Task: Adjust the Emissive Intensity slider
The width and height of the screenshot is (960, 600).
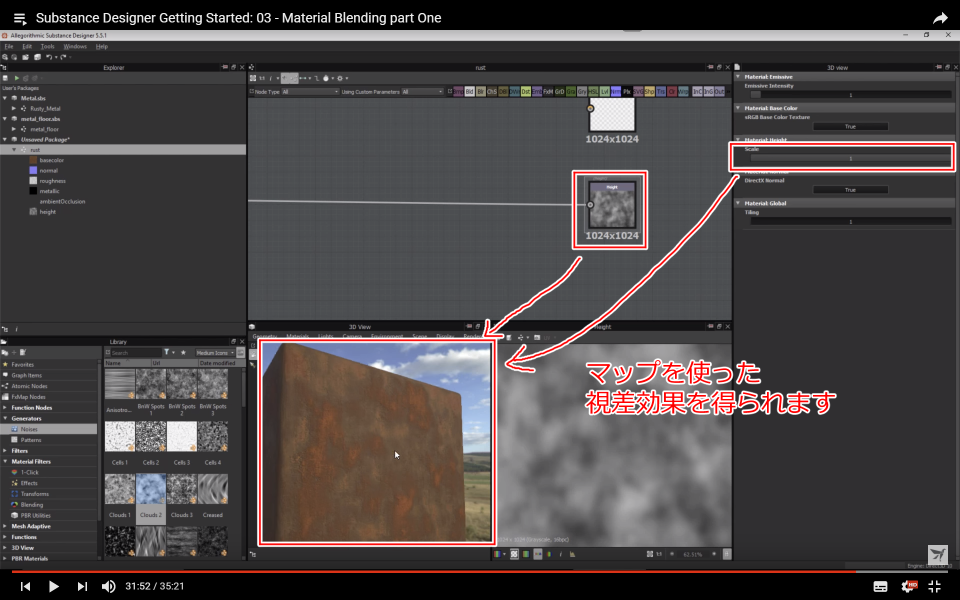Action: point(850,95)
